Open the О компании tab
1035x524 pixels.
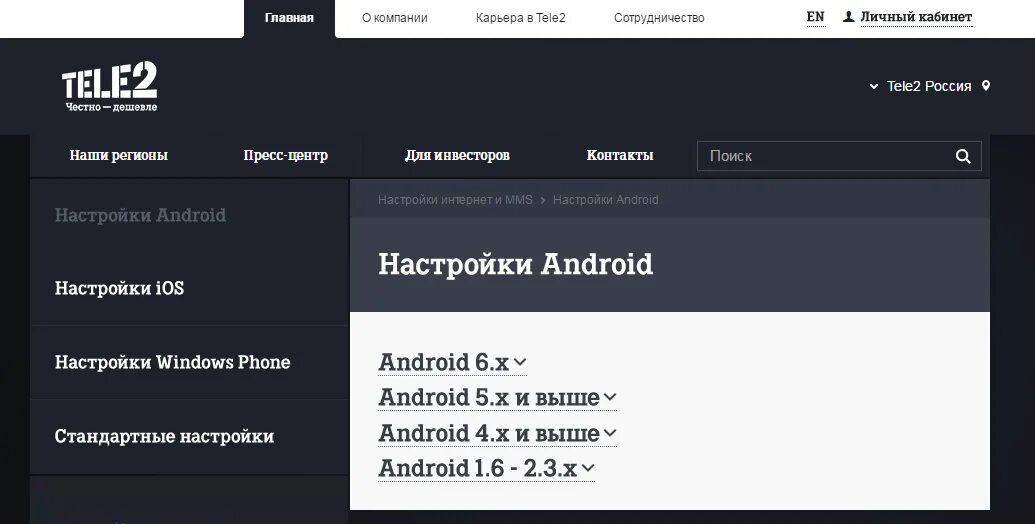[x=395, y=18]
